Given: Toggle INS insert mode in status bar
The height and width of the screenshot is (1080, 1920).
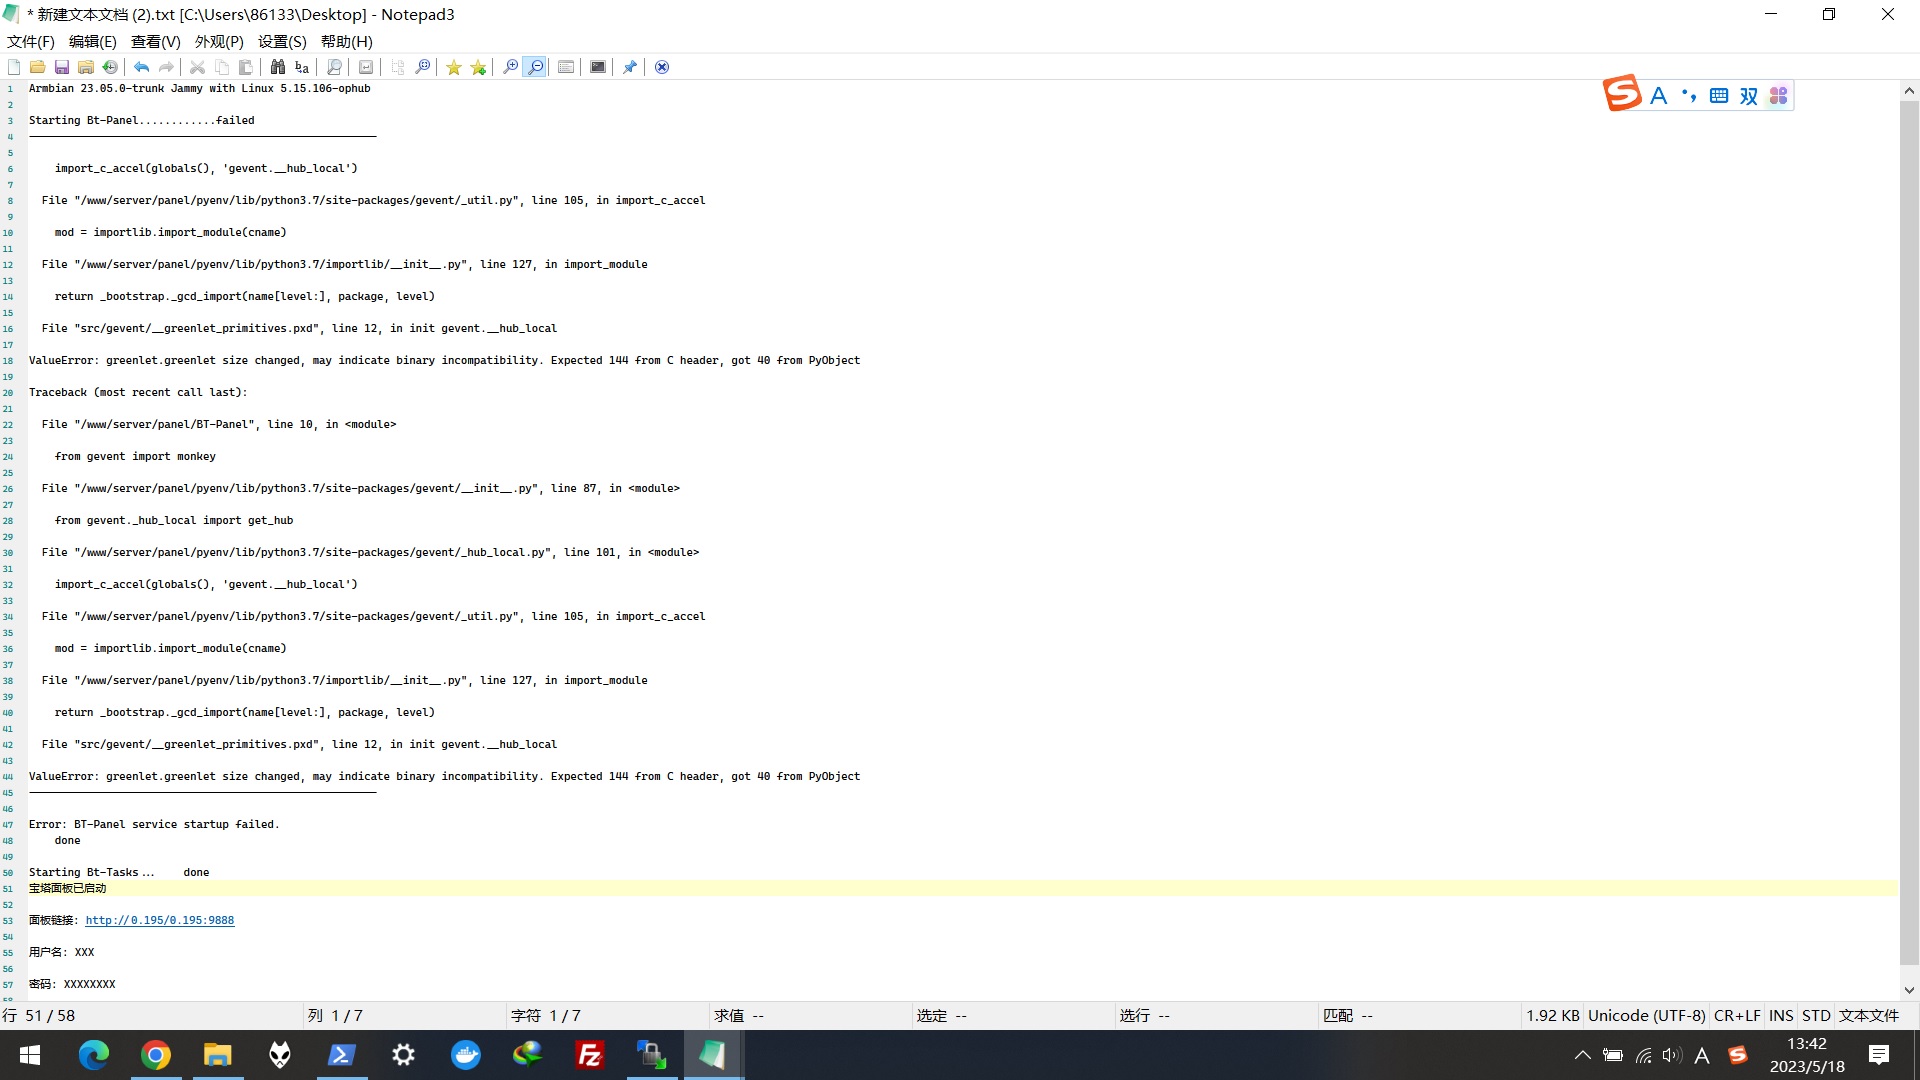Looking at the screenshot, I should point(1781,1015).
